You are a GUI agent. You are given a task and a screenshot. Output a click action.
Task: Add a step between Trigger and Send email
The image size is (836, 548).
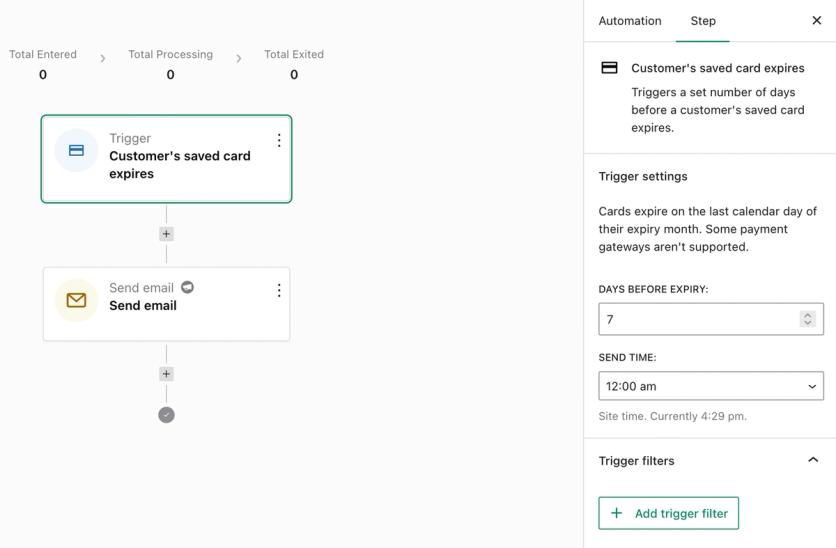166,233
